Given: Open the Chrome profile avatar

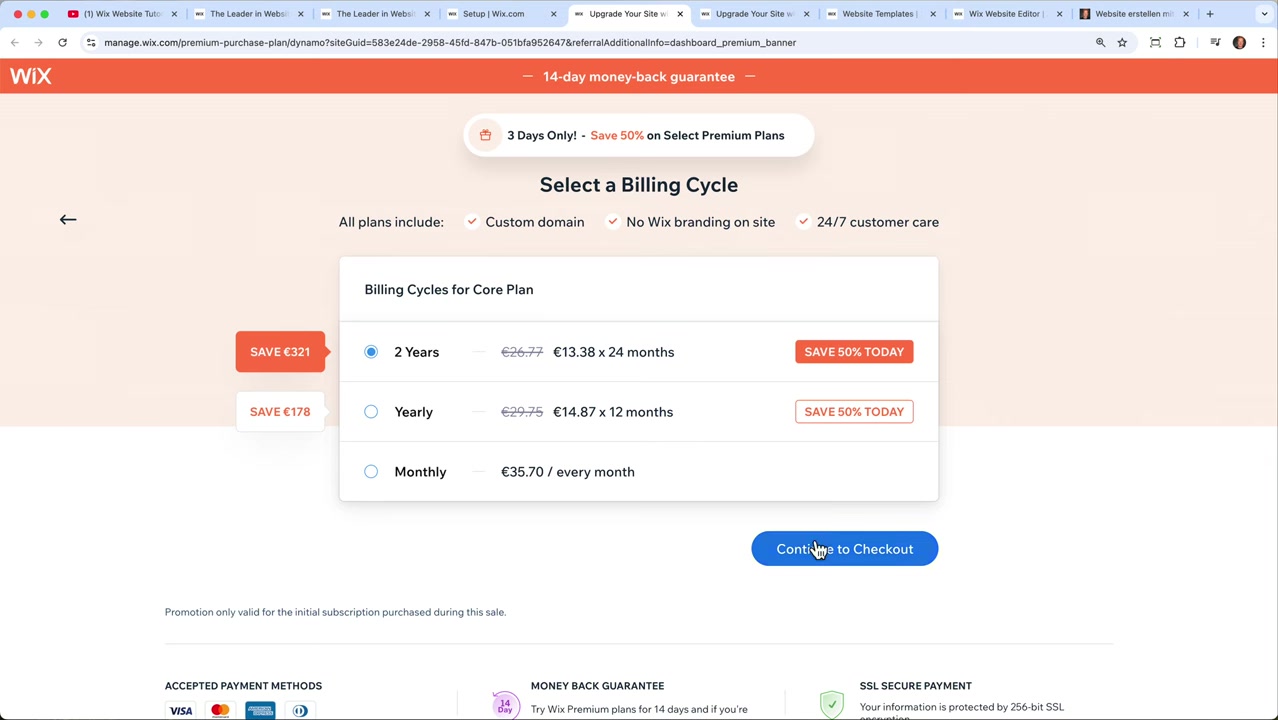Looking at the screenshot, I should [1239, 42].
